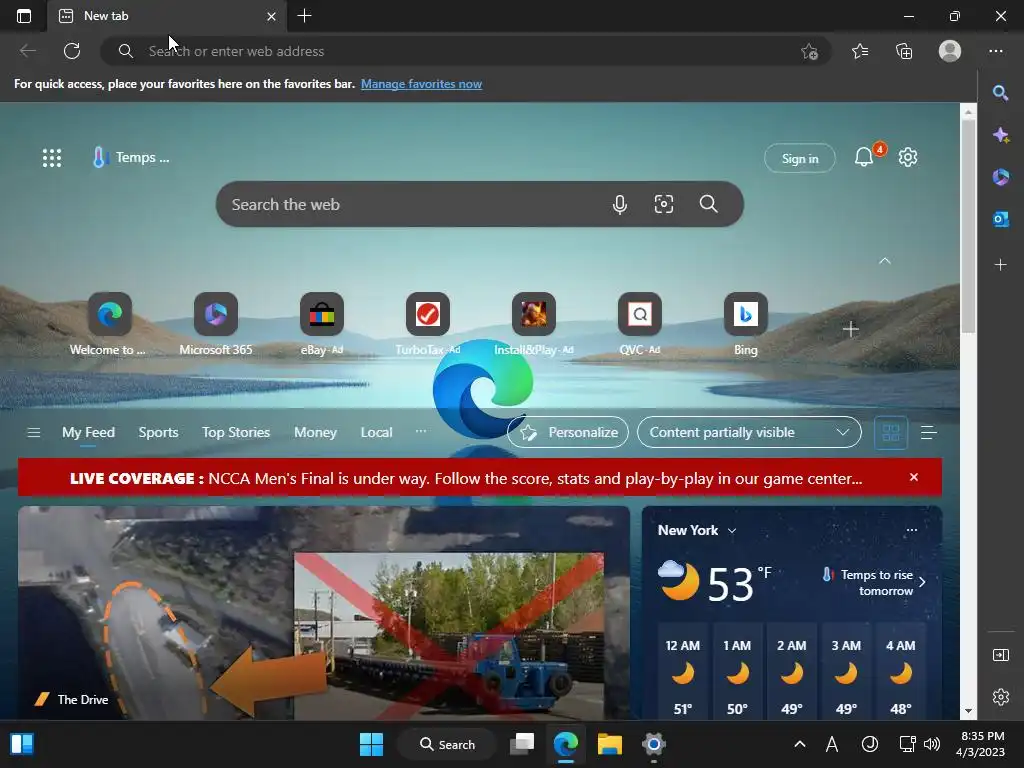Open the tab actions menu icon
This screenshot has width=1024, height=768.
(24, 16)
